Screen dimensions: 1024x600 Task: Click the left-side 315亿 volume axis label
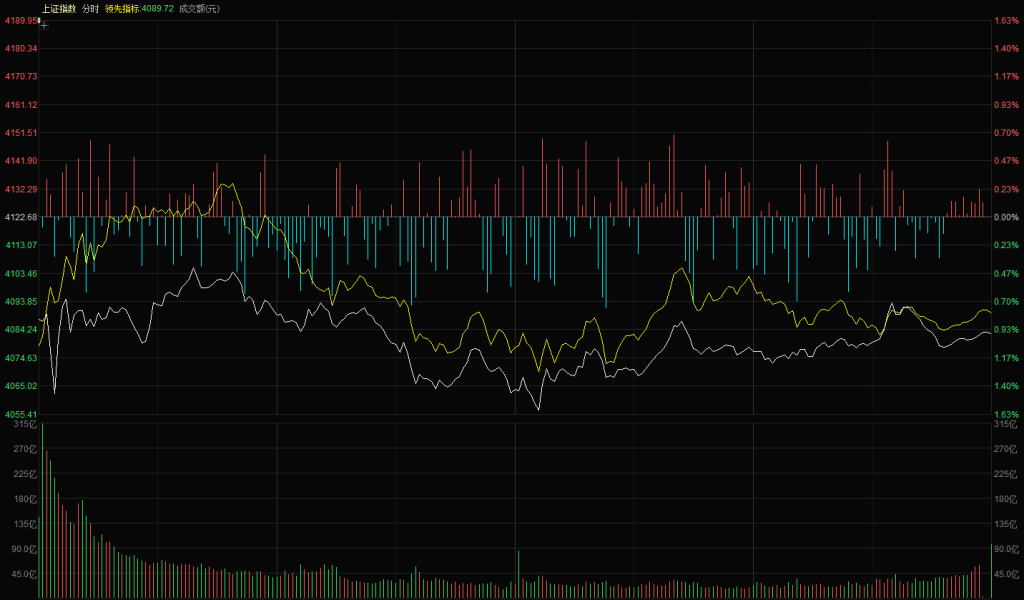(x=22, y=425)
